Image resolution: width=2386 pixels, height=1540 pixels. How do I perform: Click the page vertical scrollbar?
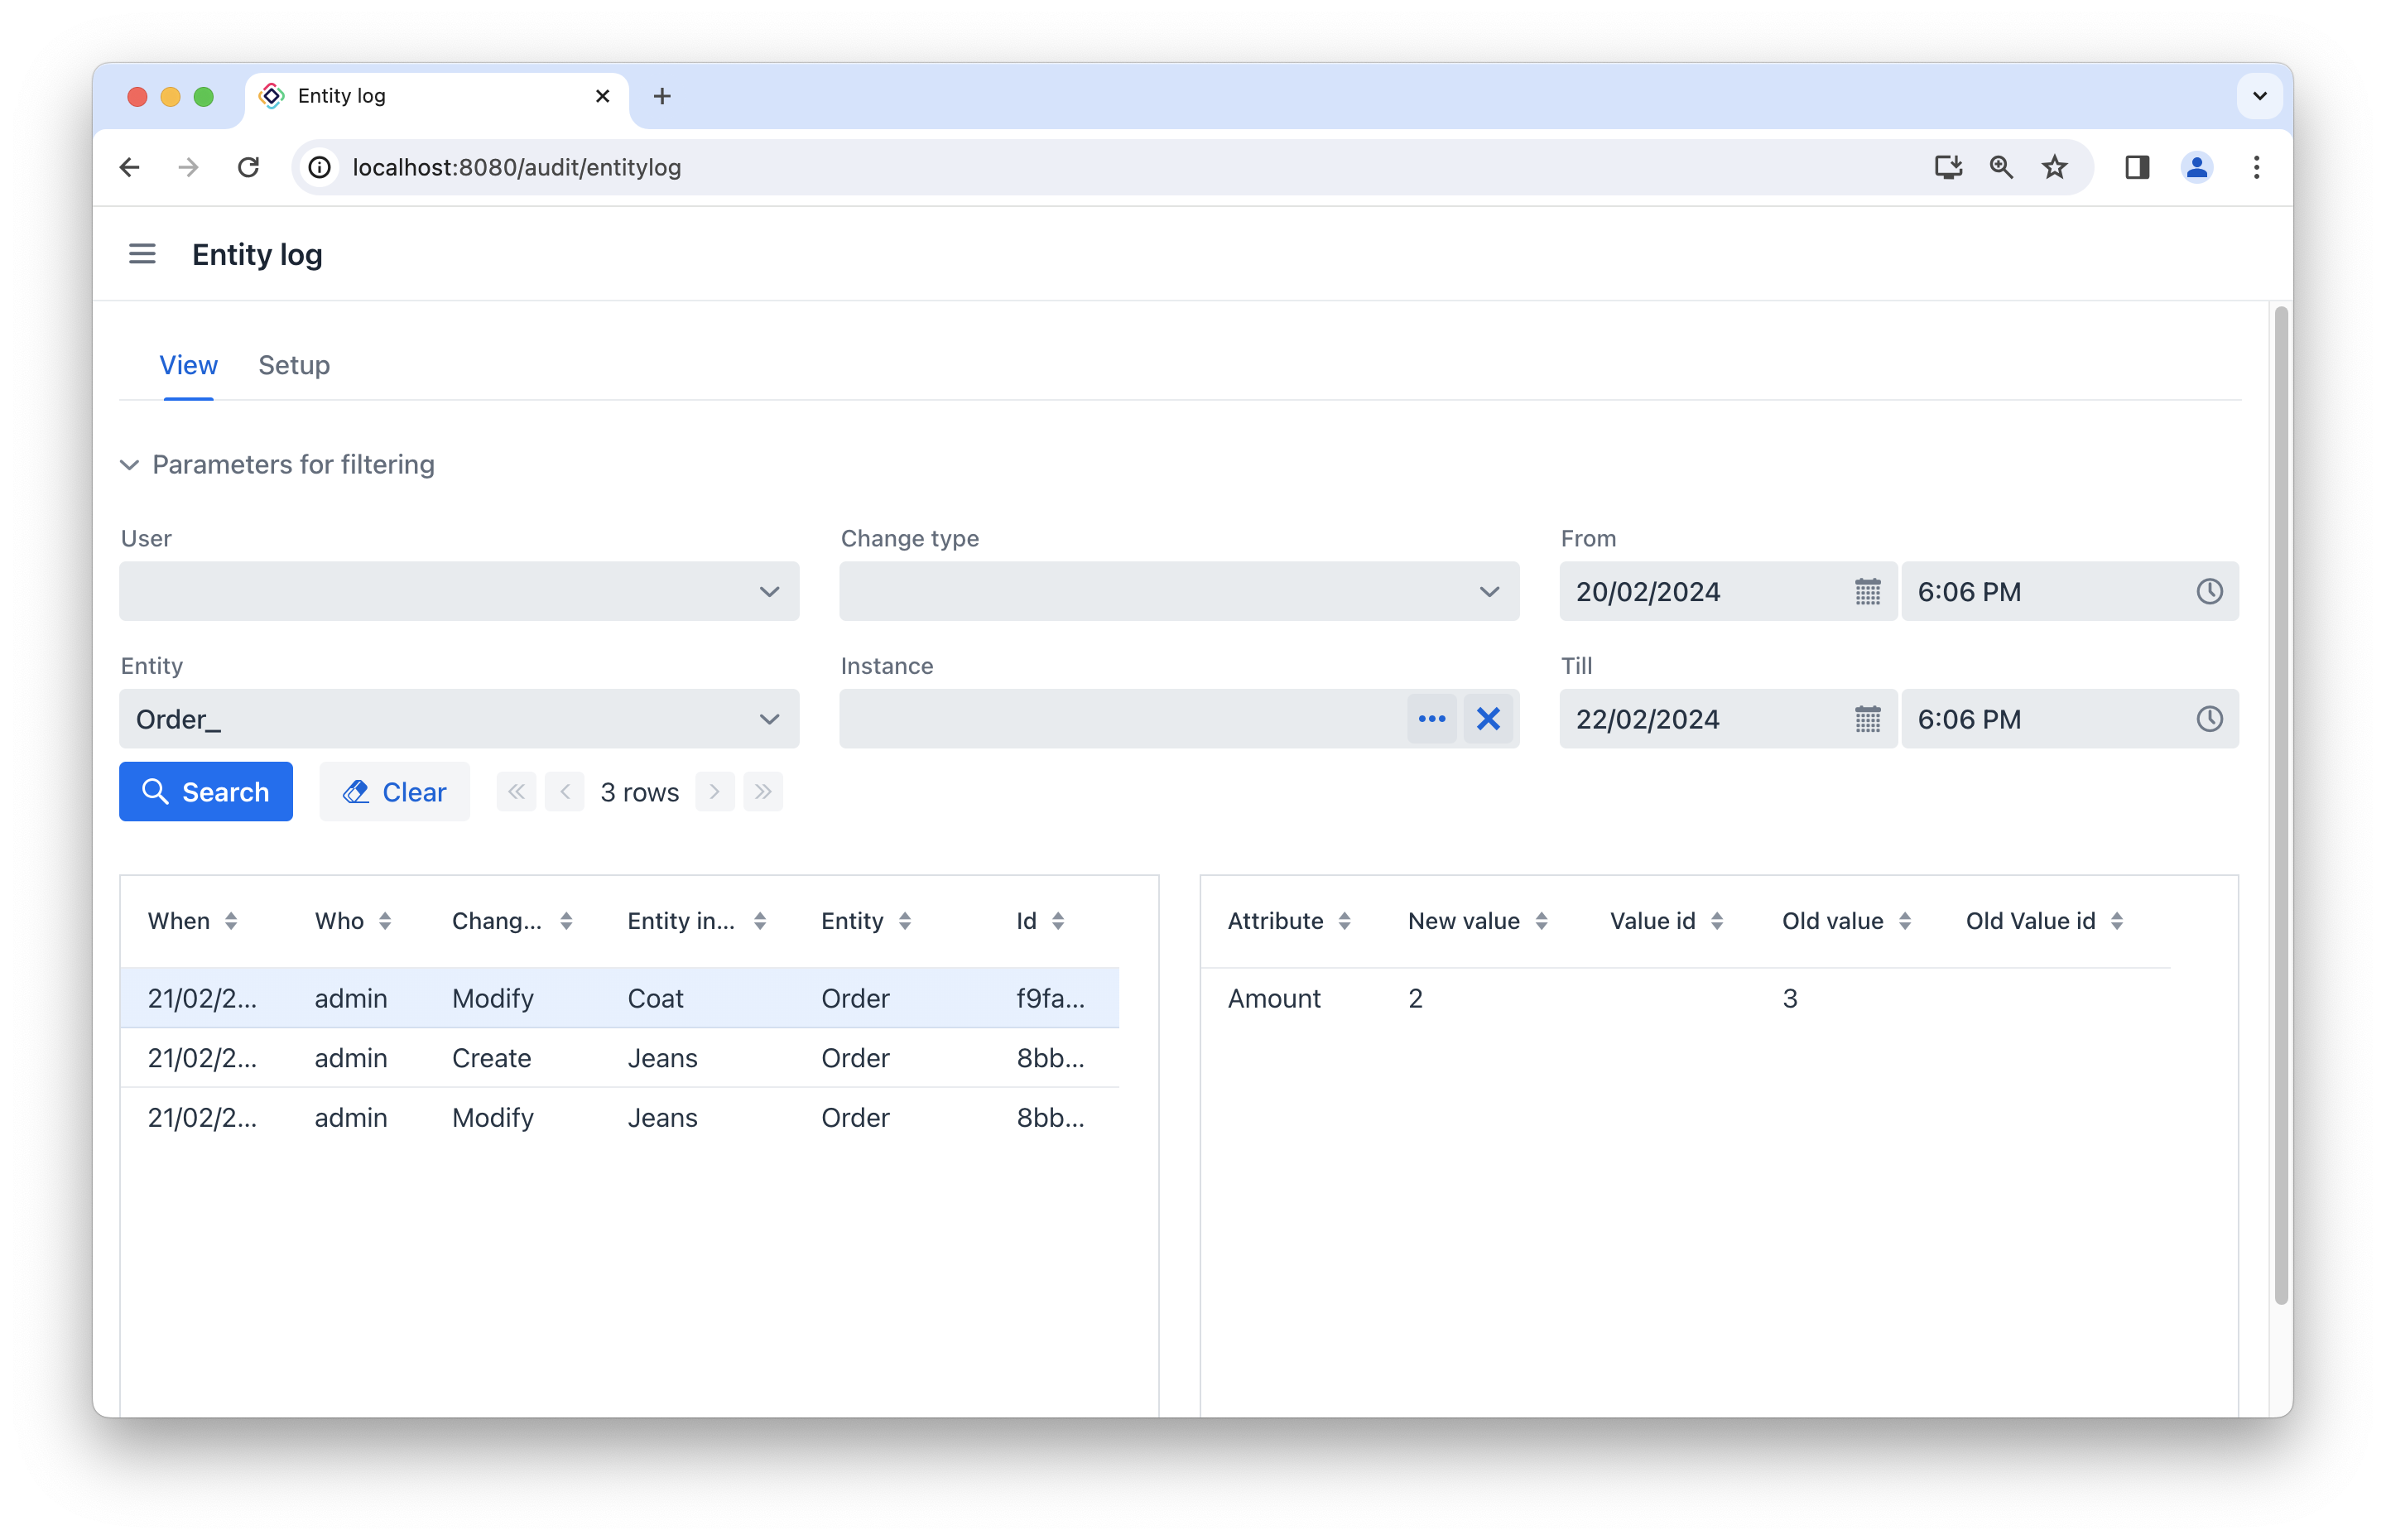tap(2280, 806)
